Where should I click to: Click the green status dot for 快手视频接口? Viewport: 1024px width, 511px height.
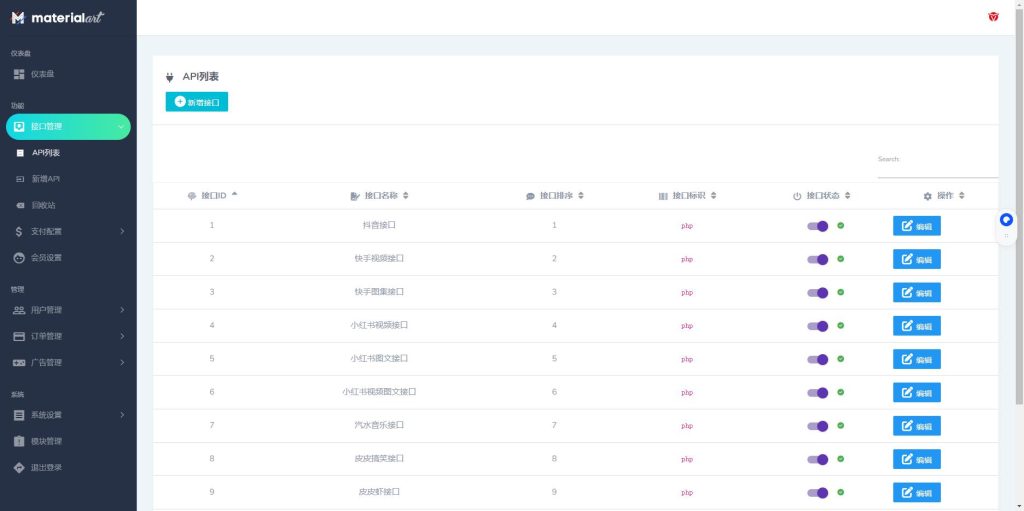click(840, 259)
